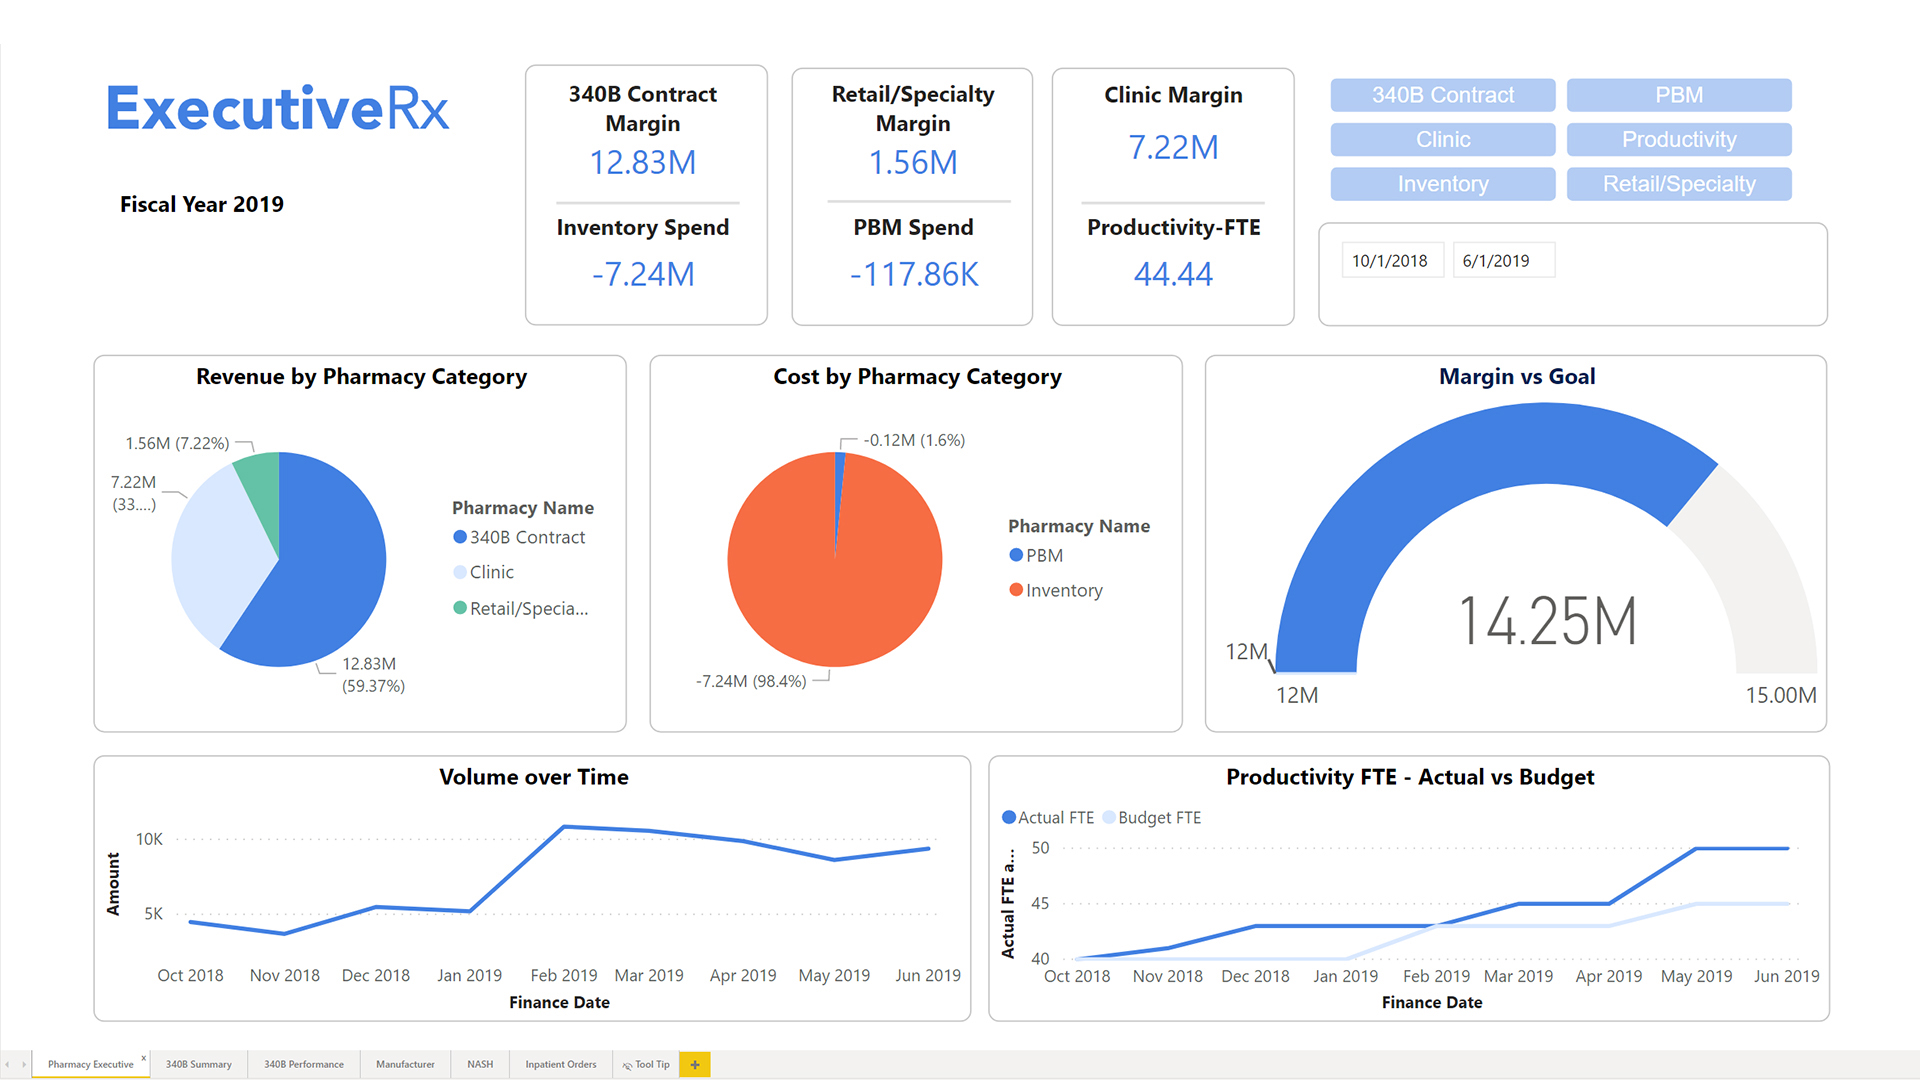This screenshot has width=1920, height=1080.
Task: Click Cost by Pharmacy Category title
Action: click(x=917, y=377)
